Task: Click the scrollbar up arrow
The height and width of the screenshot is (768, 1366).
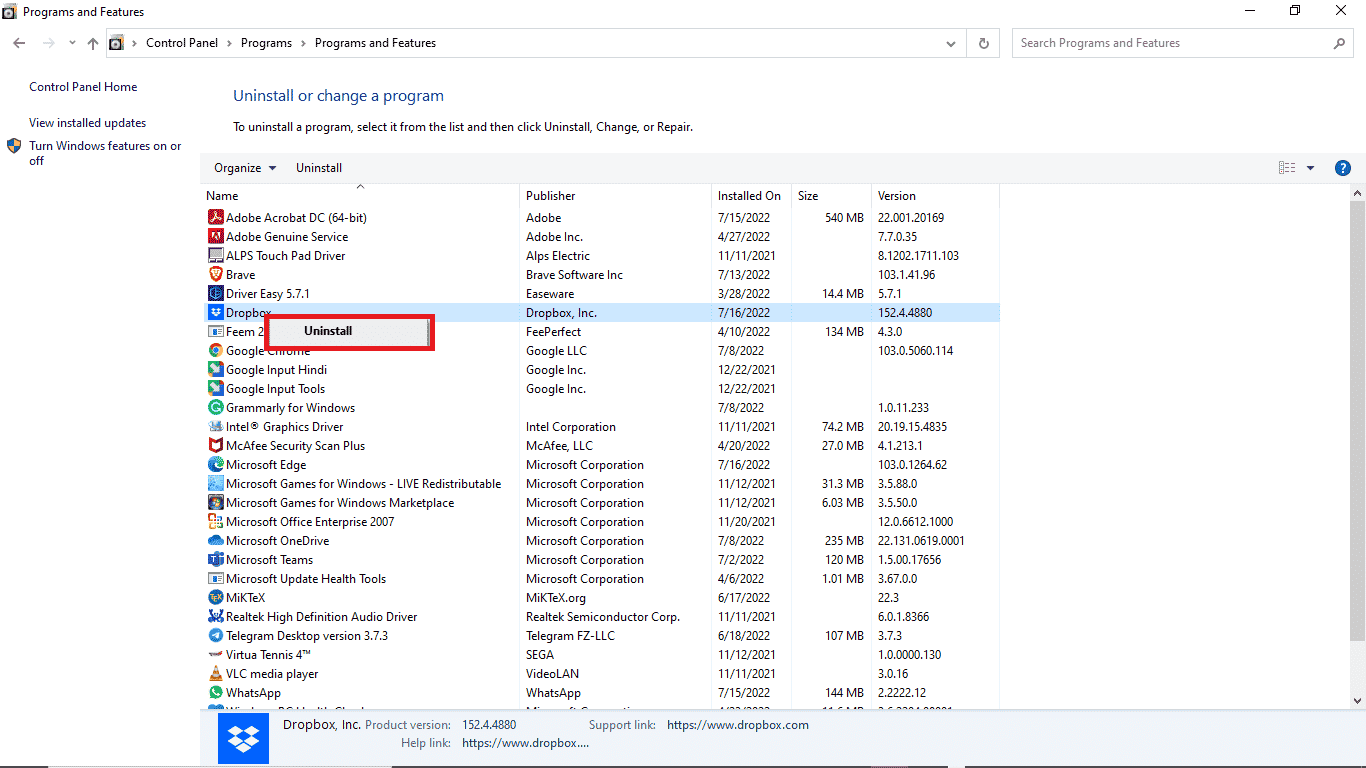Action: pos(1357,193)
